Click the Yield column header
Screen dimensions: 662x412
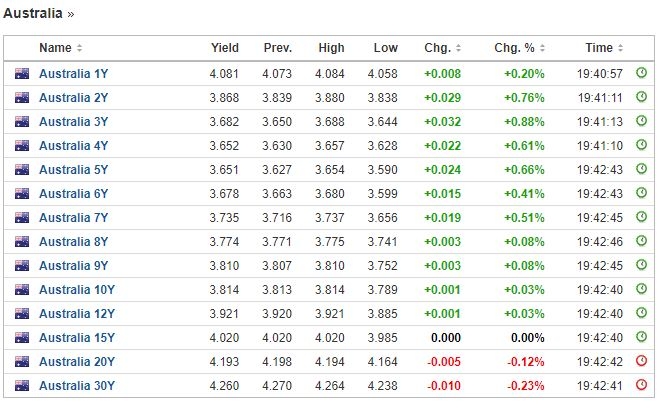(225, 48)
